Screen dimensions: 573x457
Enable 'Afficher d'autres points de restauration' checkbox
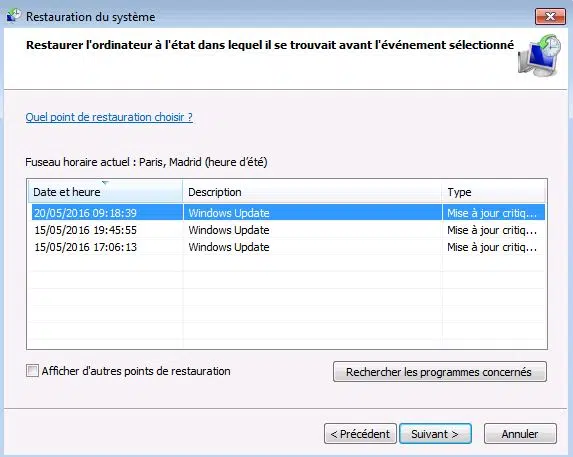pyautogui.click(x=32, y=371)
